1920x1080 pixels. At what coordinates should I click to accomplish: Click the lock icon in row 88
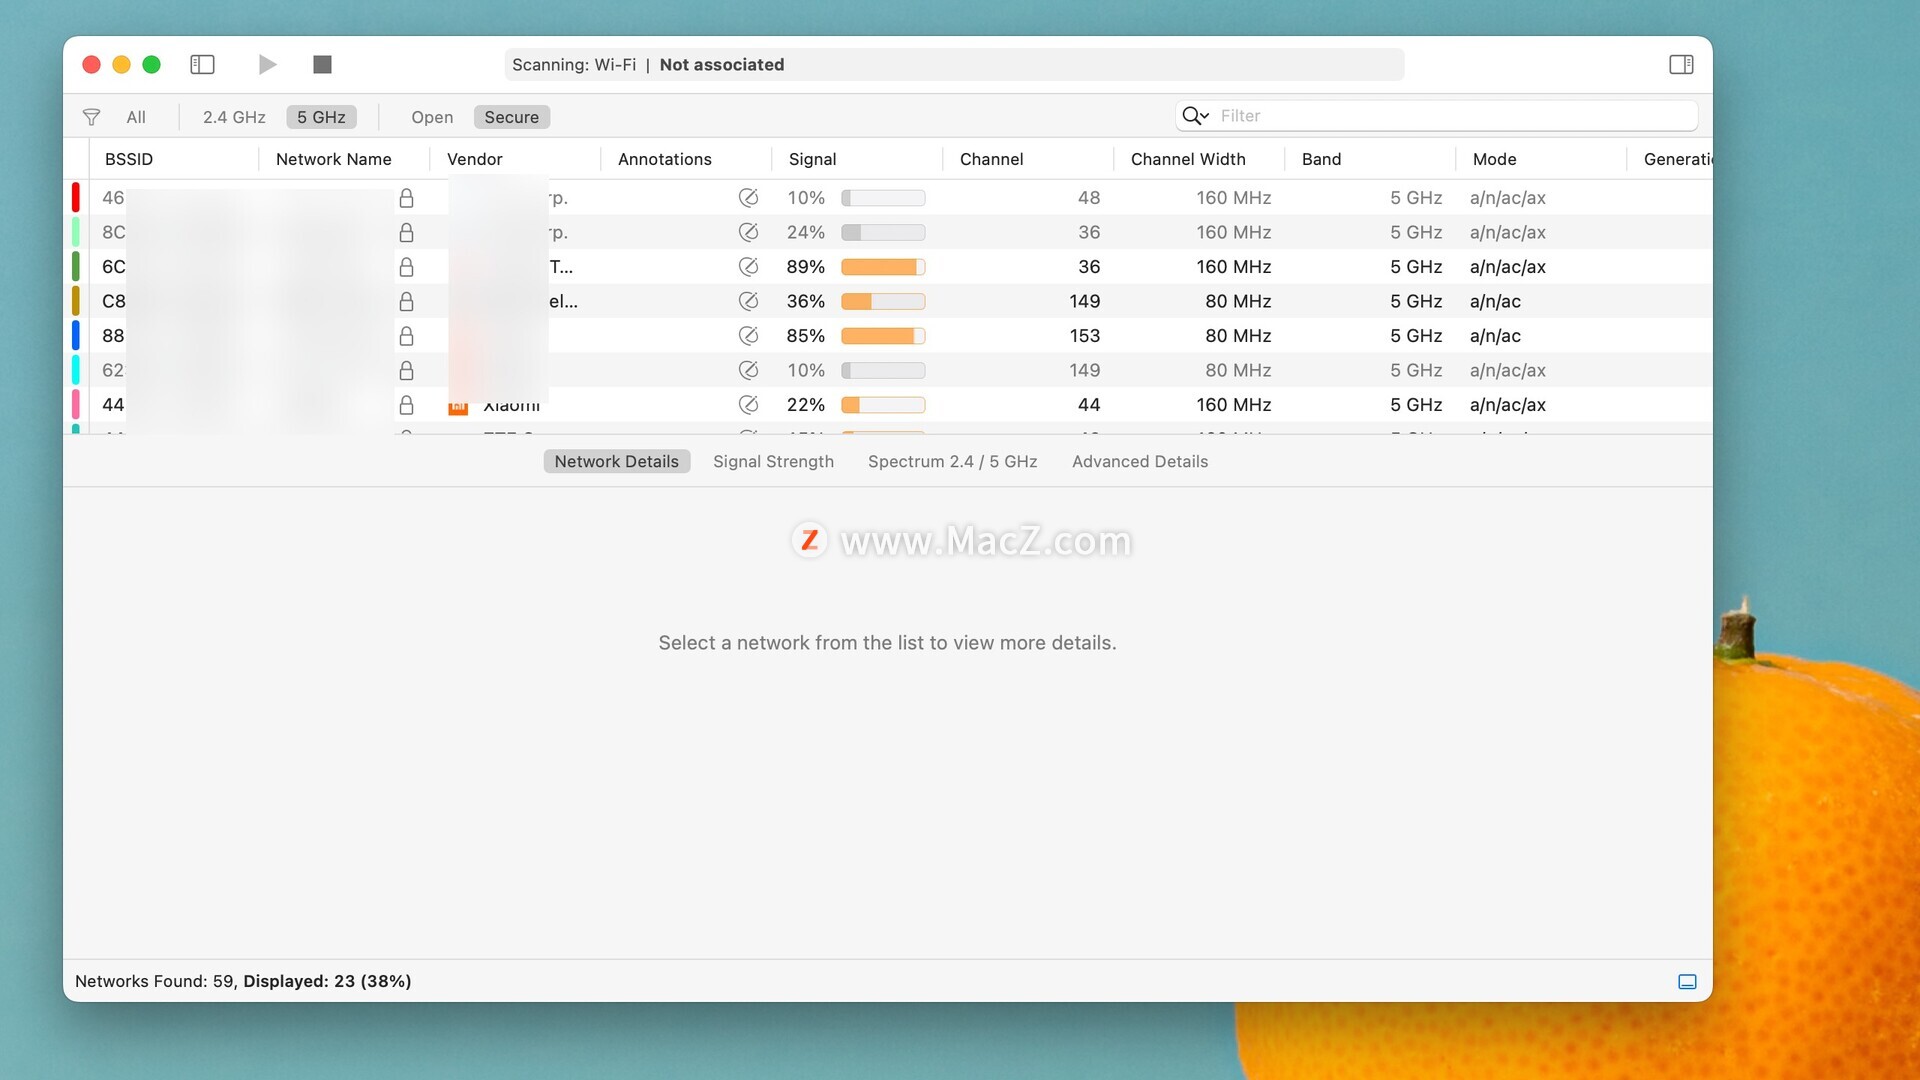[406, 335]
